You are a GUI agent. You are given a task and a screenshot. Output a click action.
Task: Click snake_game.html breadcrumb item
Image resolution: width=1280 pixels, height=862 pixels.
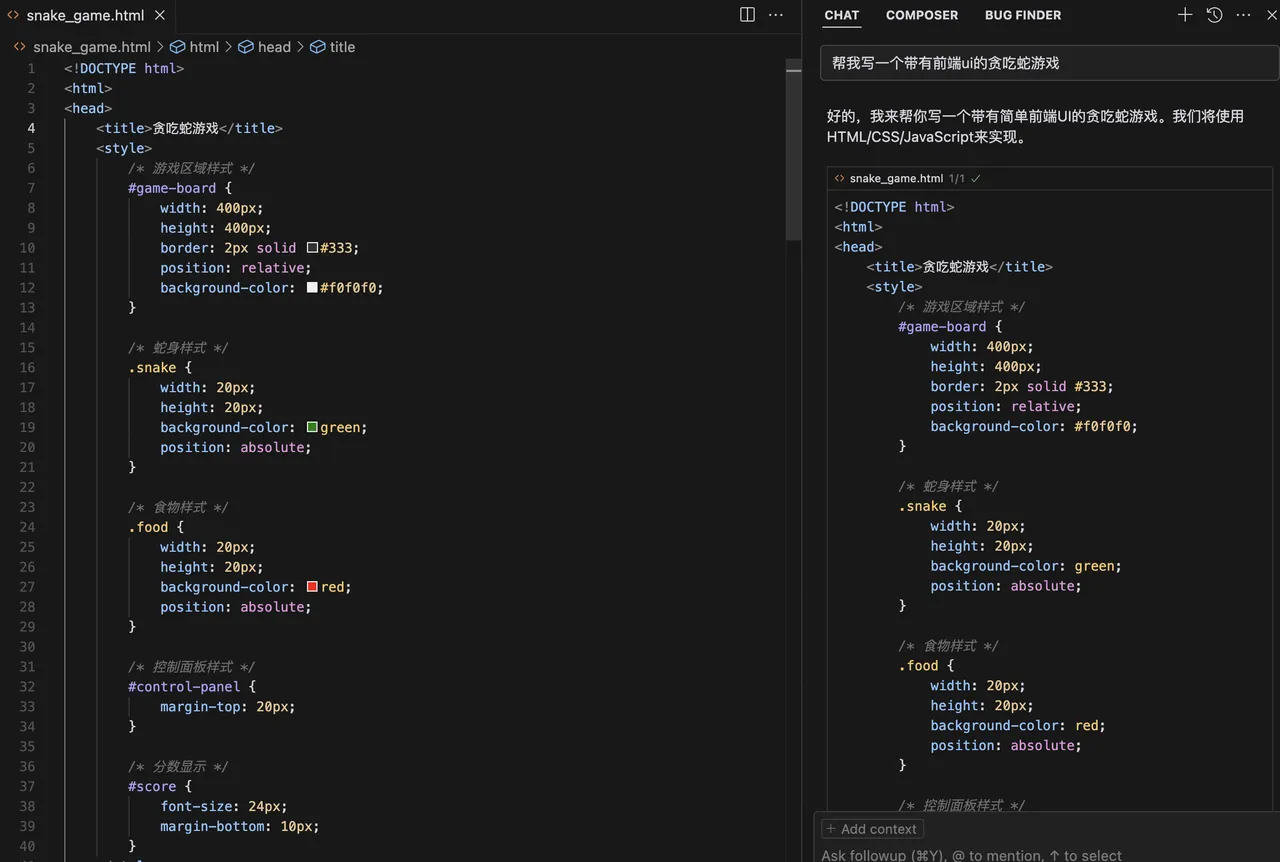(92, 47)
